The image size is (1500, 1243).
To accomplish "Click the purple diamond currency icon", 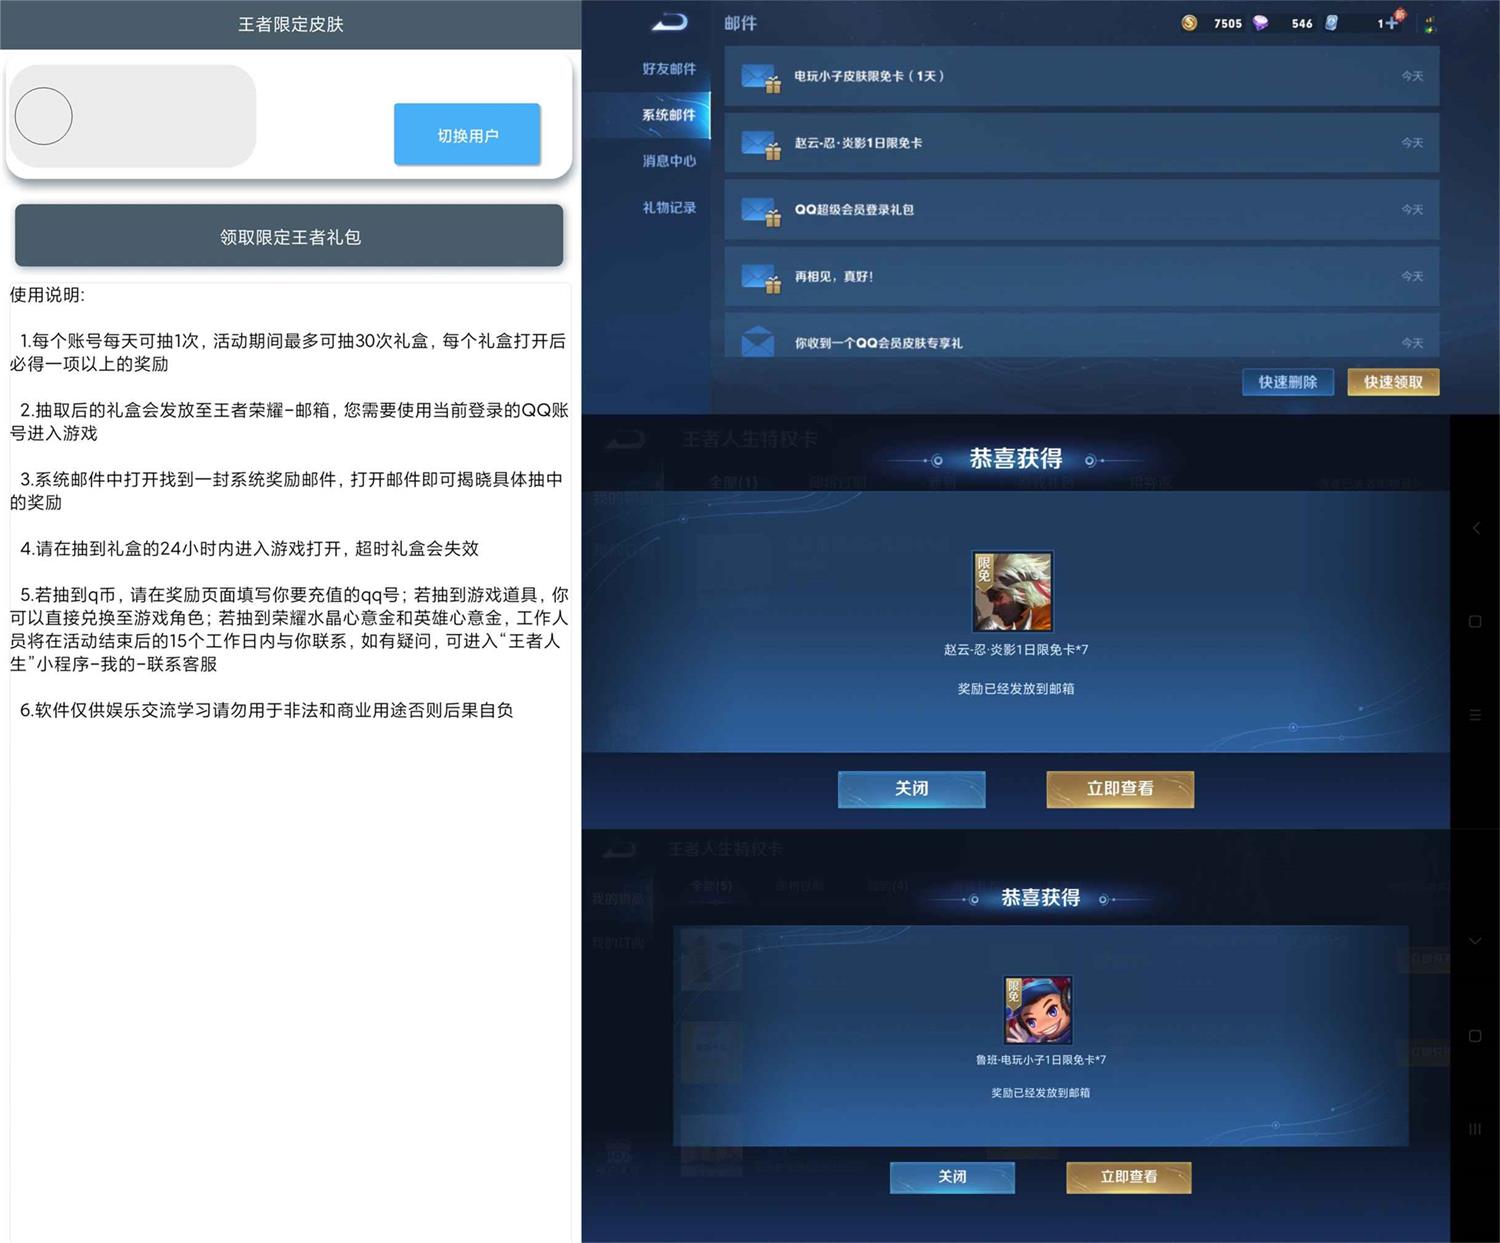I will tap(1262, 23).
